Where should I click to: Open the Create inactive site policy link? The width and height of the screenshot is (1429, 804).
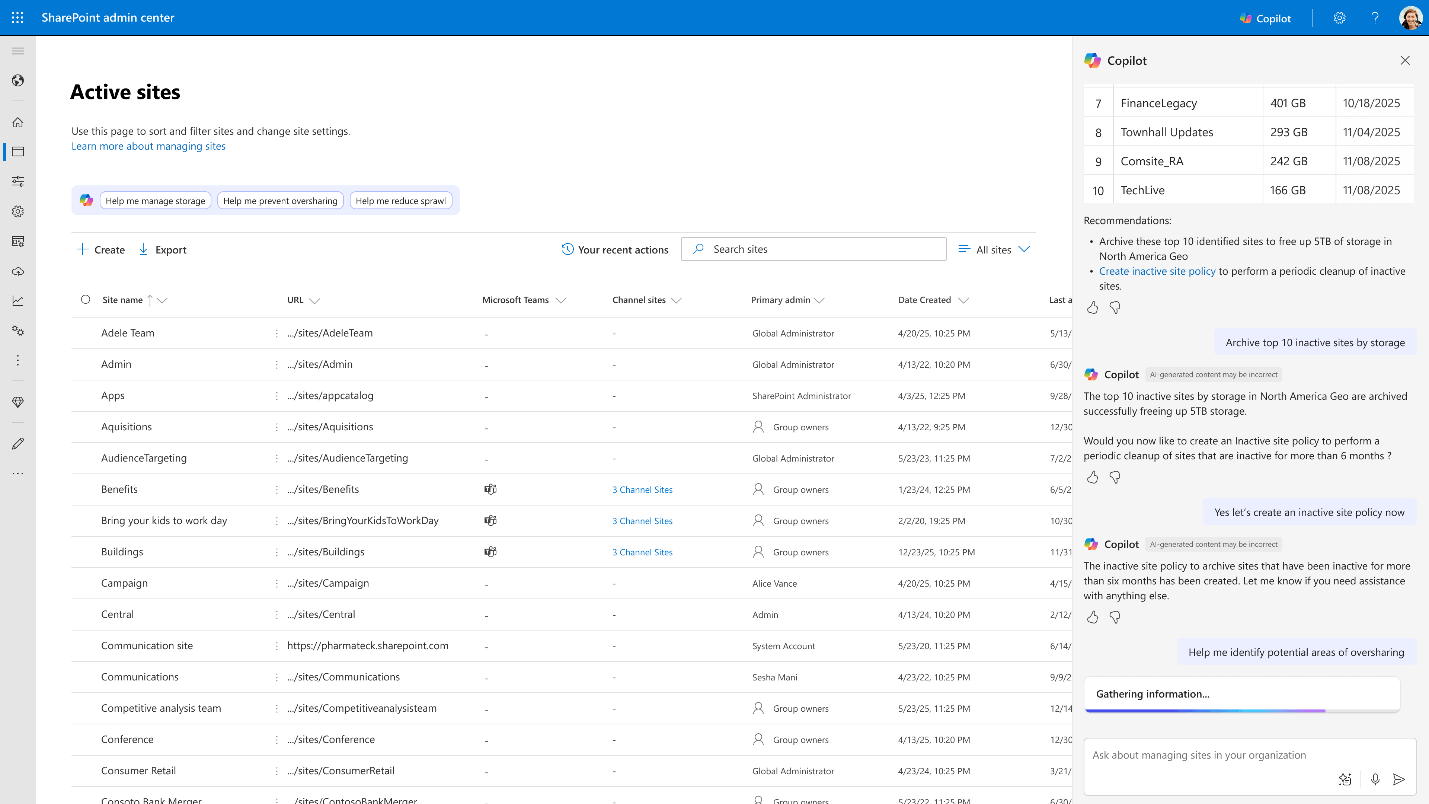(x=1157, y=270)
